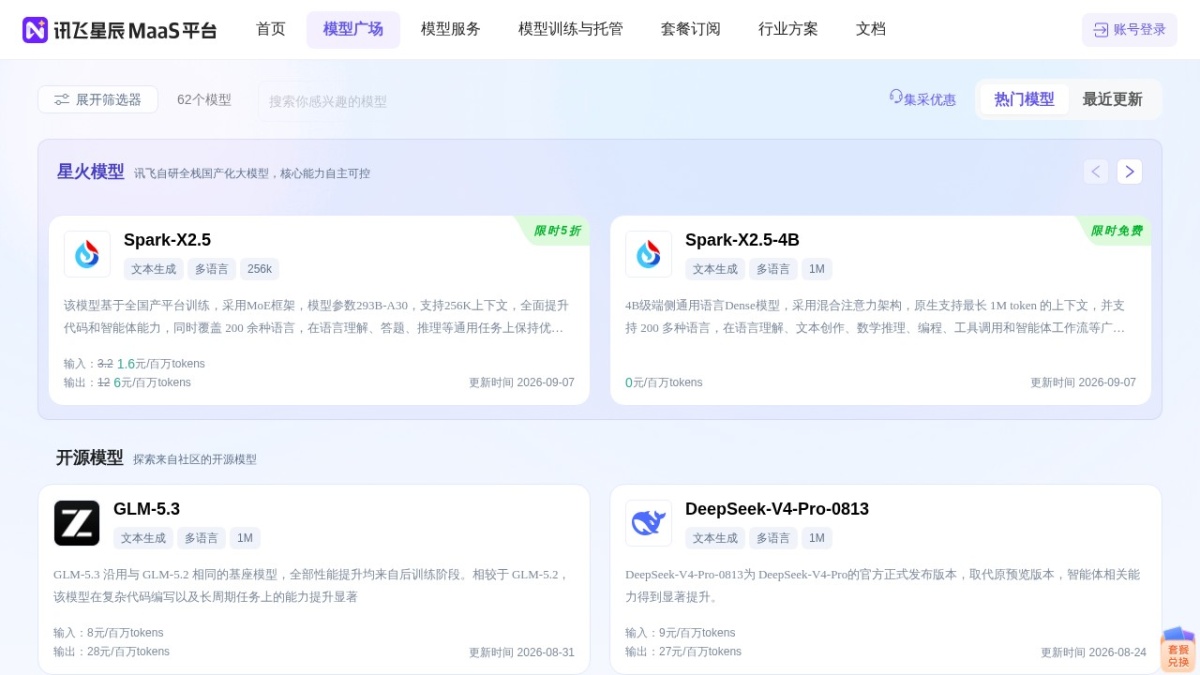The width and height of the screenshot is (1200, 675).
Task: Click the next arrow in 星火模型 carousel
Action: pos(1130,172)
